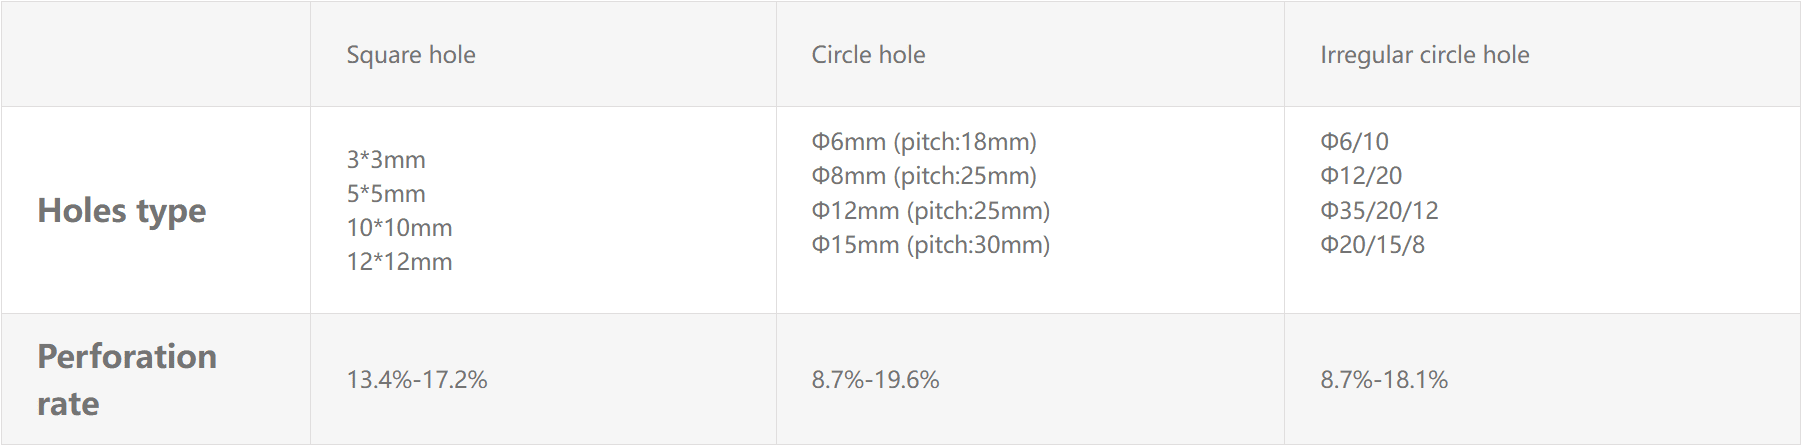The image size is (1802, 446).
Task: Click the 10*10mm square hole entry
Action: [x=399, y=228]
